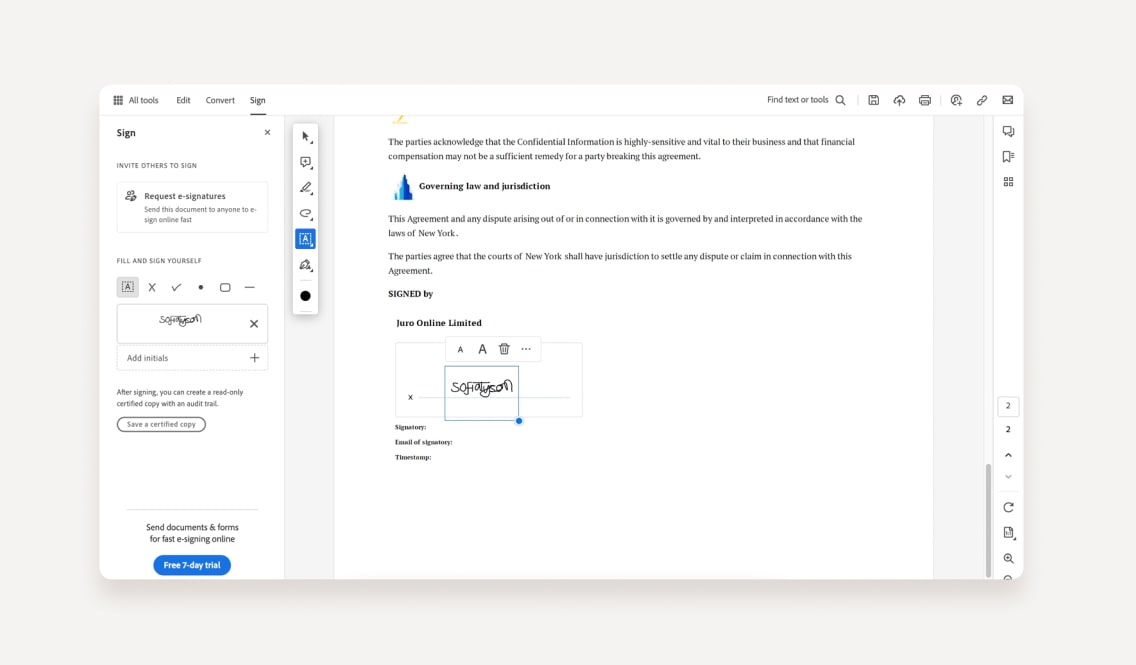Start the Free 7-day trial
This screenshot has height=665, width=1136.
pyautogui.click(x=192, y=565)
